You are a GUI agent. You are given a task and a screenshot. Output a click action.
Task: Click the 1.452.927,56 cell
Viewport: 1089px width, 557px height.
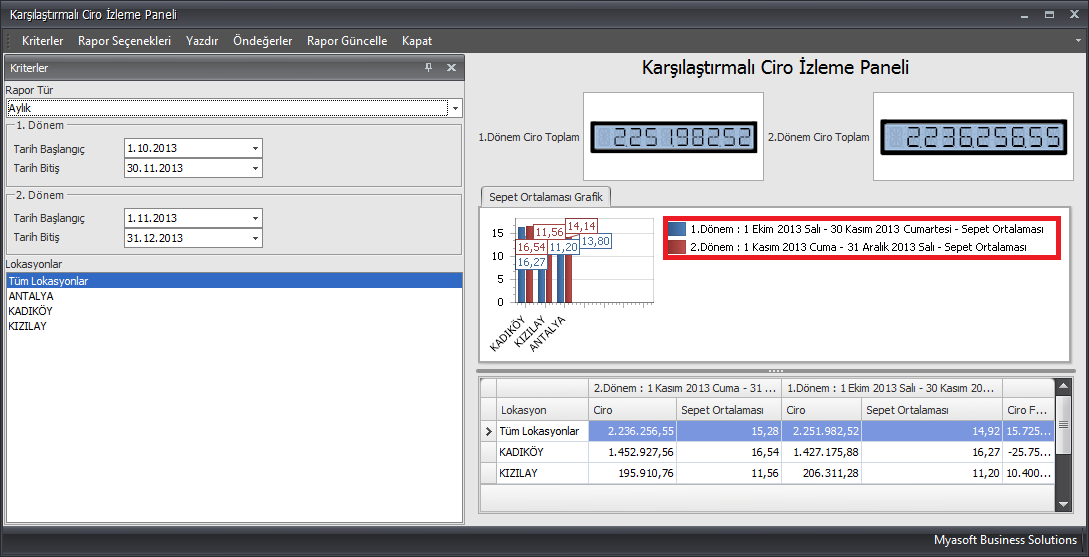[x=632, y=452]
